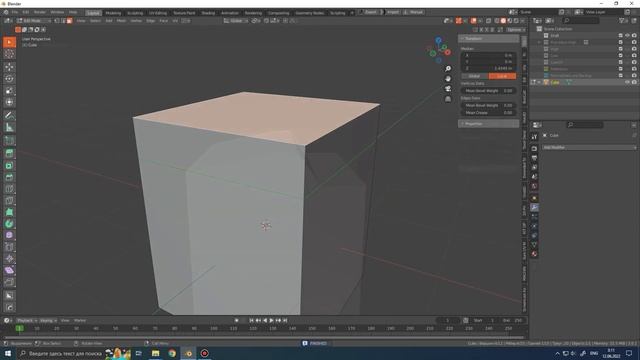Select the Move tool
Image resolution: width=640 pixels, height=360 pixels.
tap(9, 67)
